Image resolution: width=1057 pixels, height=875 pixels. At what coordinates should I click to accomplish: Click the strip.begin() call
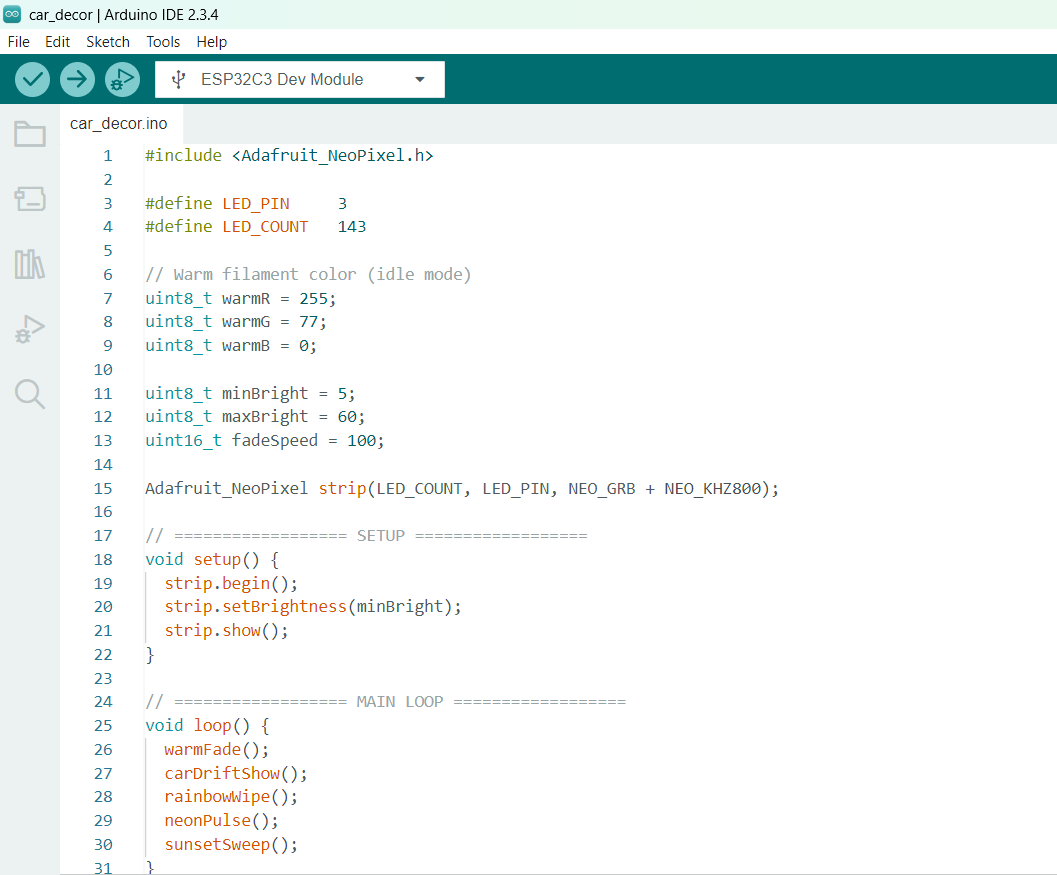[x=231, y=584]
